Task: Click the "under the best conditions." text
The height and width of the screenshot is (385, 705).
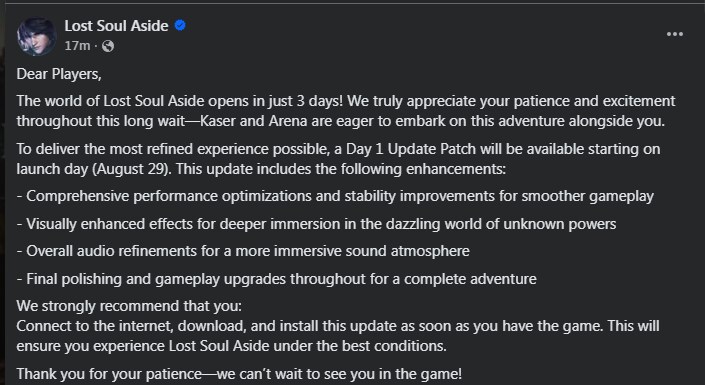Action: pyautogui.click(x=360, y=346)
